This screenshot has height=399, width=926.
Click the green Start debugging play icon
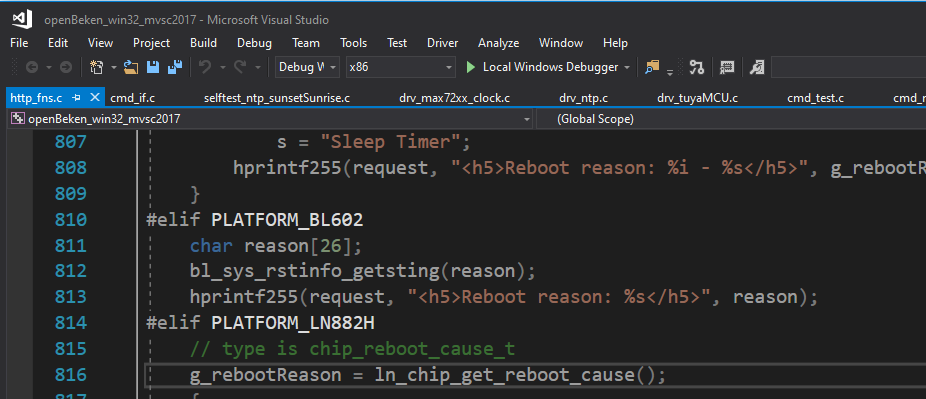click(471, 67)
